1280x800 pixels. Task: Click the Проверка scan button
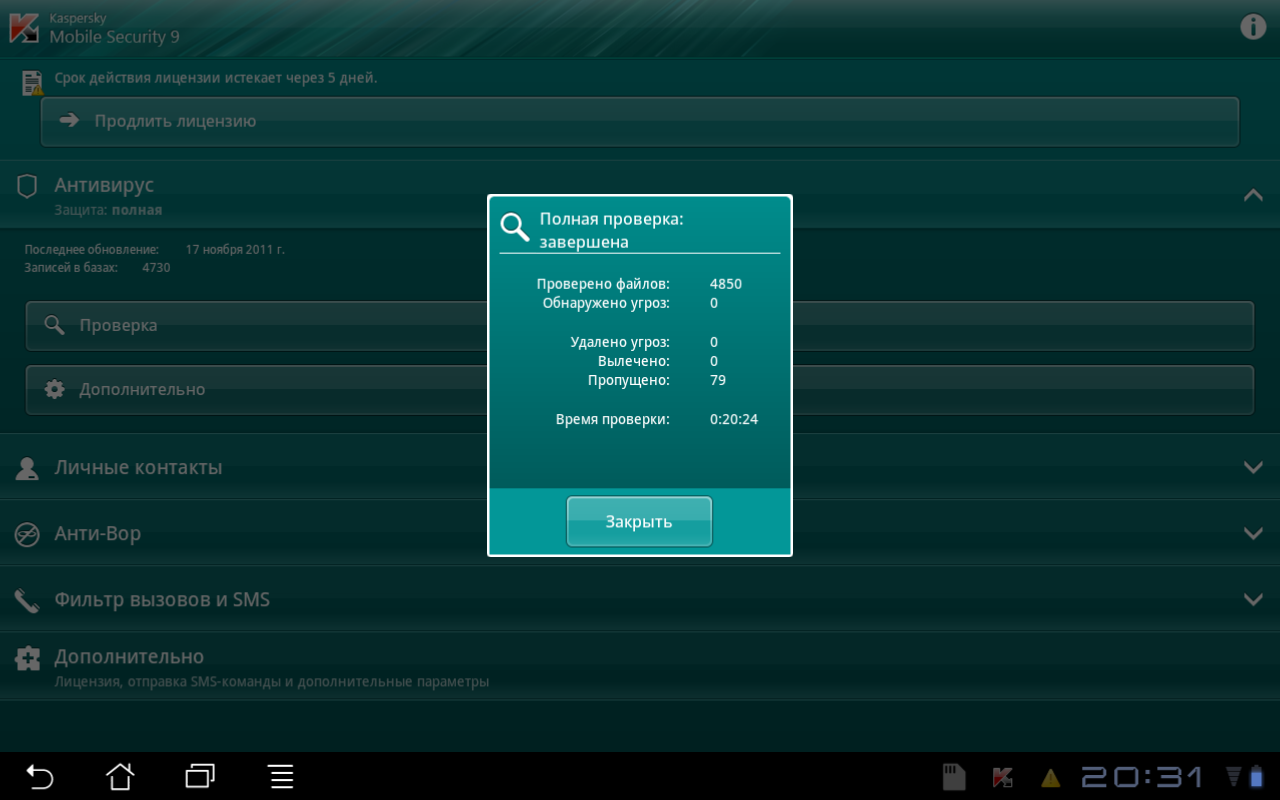coord(640,326)
